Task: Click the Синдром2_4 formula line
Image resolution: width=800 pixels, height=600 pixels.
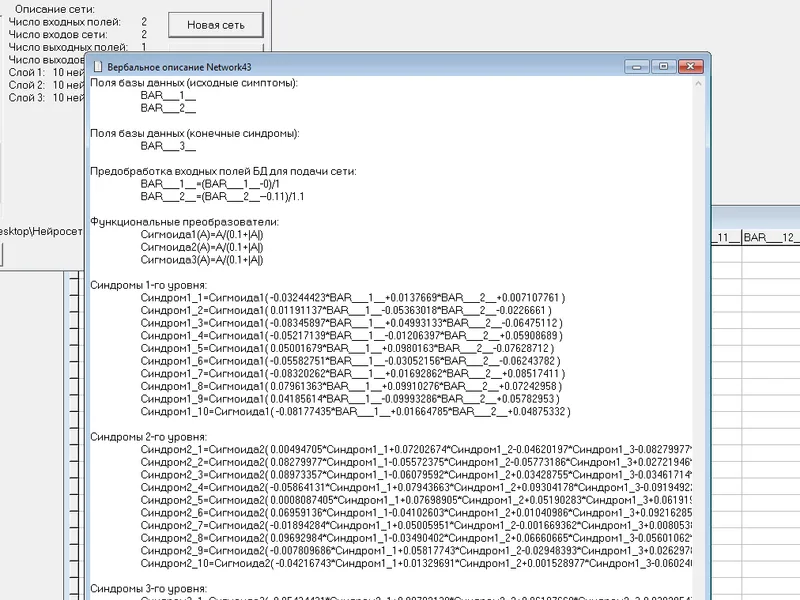Action: tap(416, 487)
